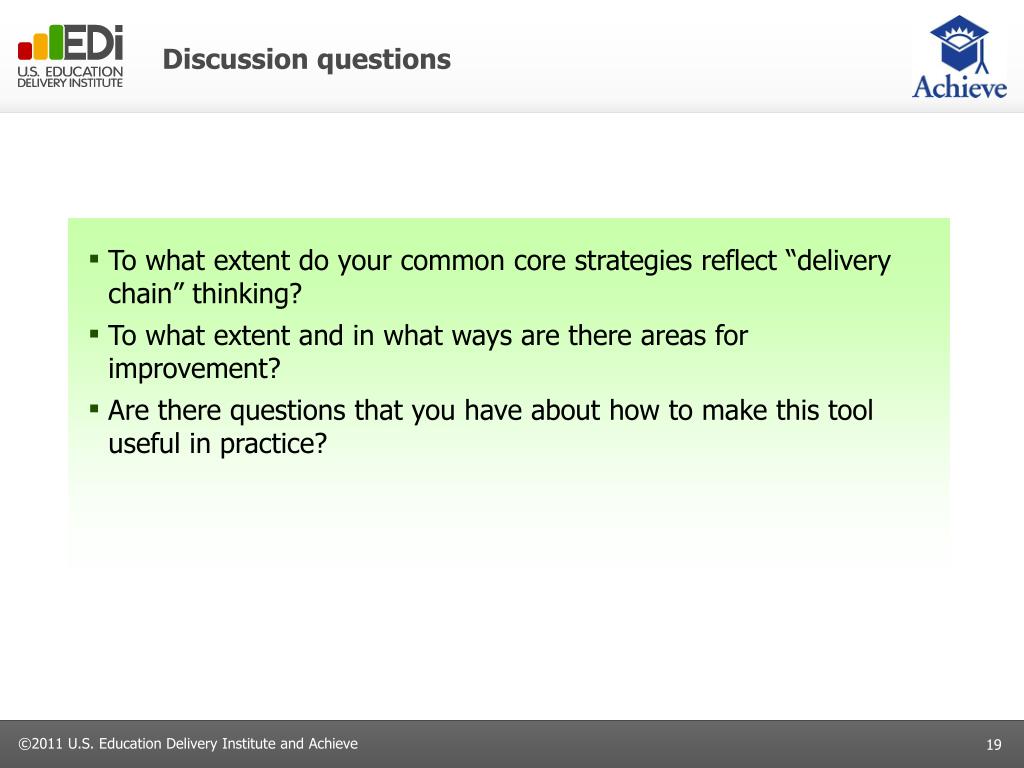
Task: Click the "Achieve" wordmark text
Action: pyautogui.click(x=959, y=87)
